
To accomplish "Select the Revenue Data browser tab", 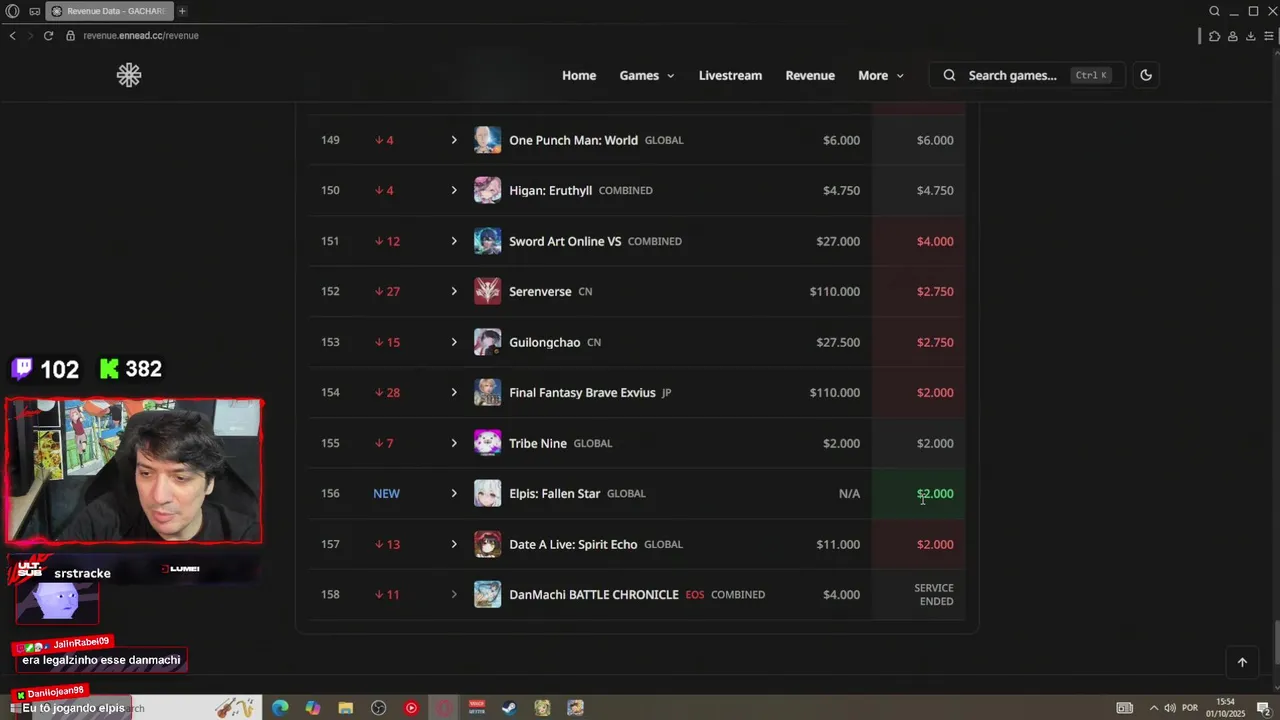I will [x=109, y=11].
